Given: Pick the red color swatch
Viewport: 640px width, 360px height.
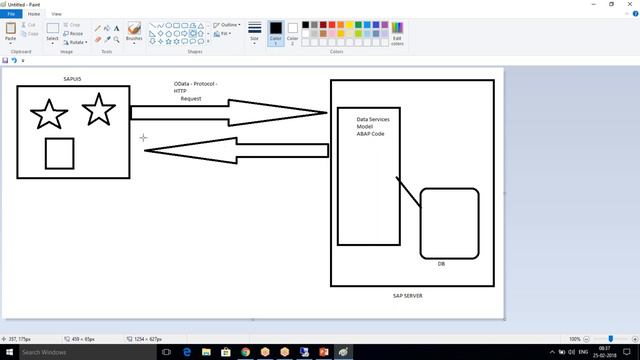Looking at the screenshot, I should click(x=332, y=25).
